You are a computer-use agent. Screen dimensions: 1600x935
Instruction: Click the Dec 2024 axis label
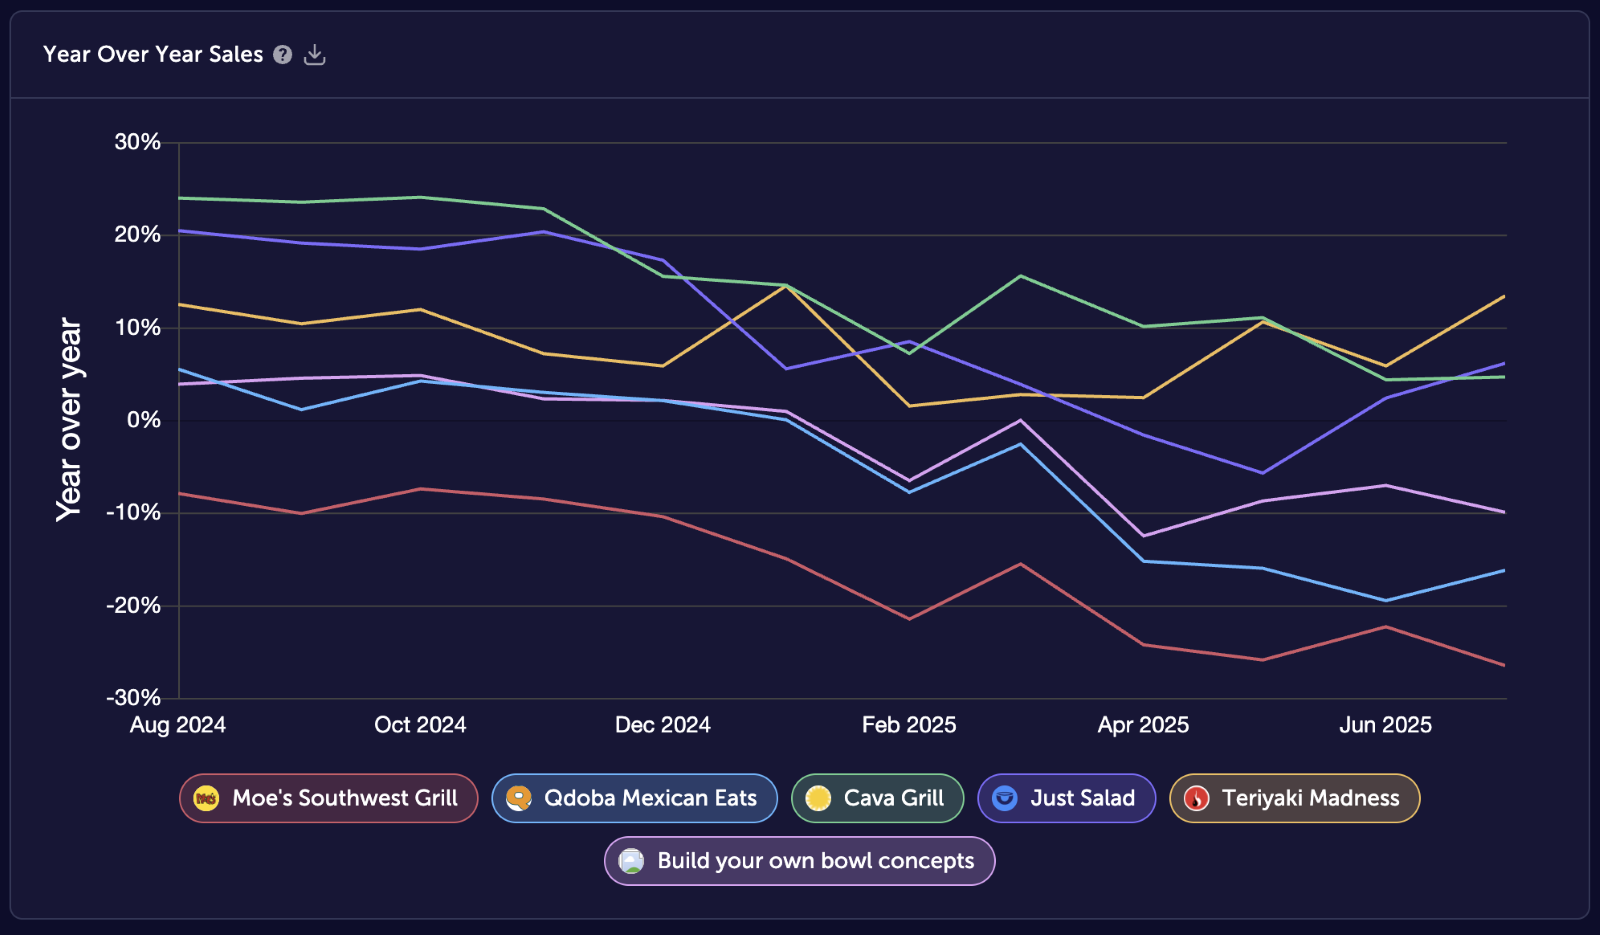point(663,725)
